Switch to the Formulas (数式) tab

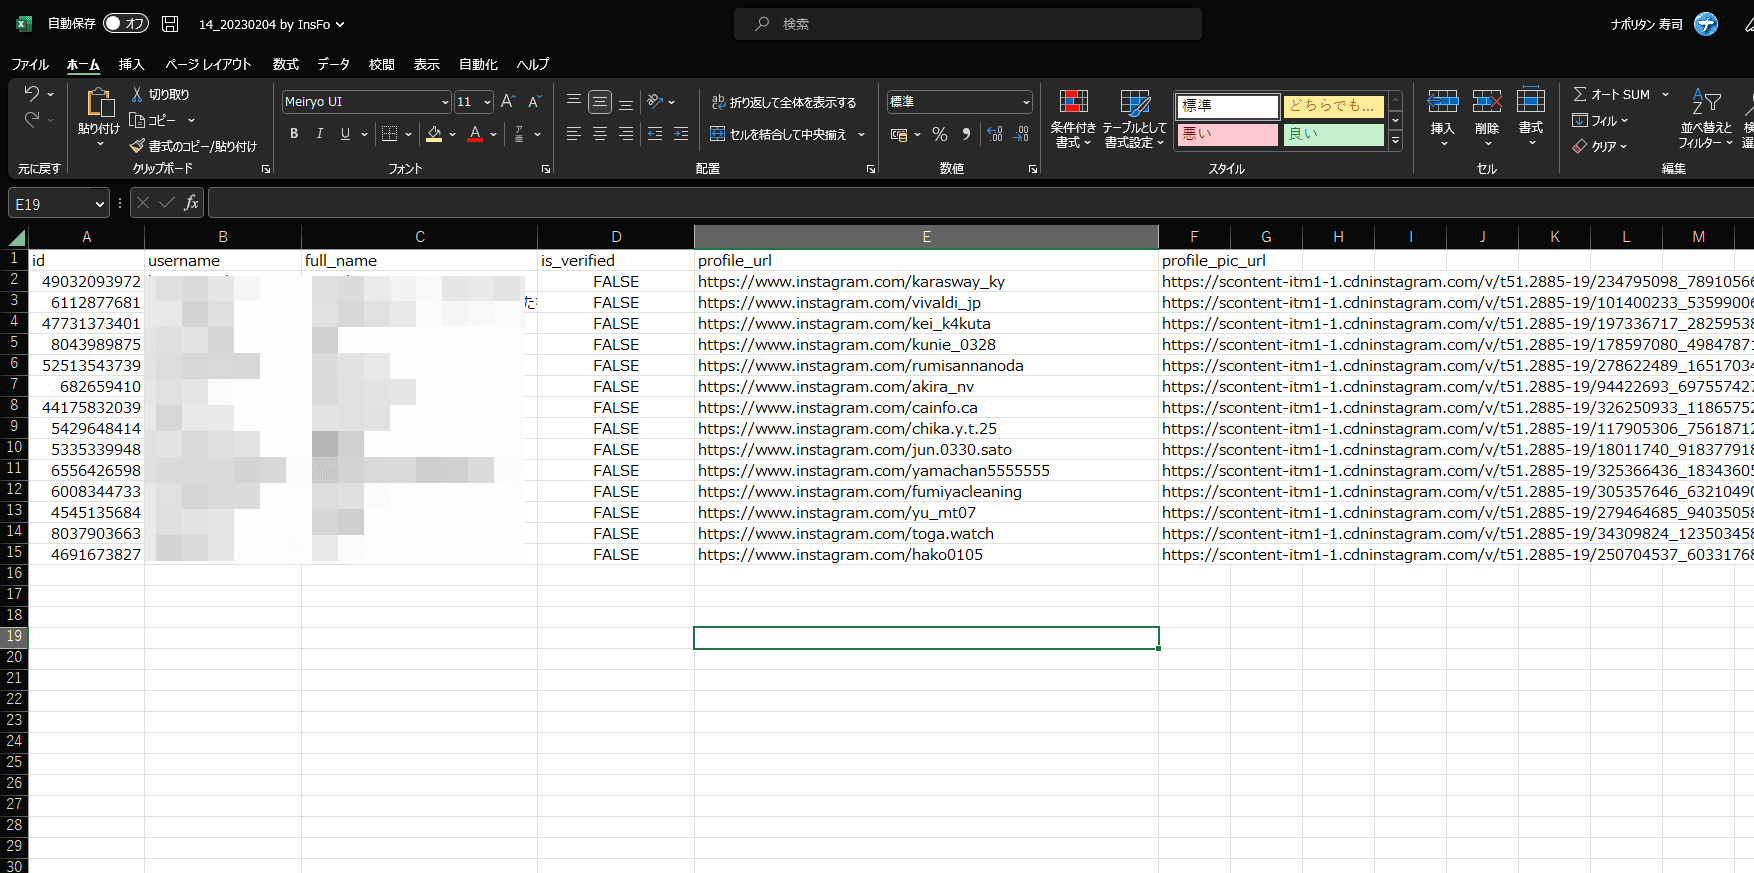click(286, 64)
